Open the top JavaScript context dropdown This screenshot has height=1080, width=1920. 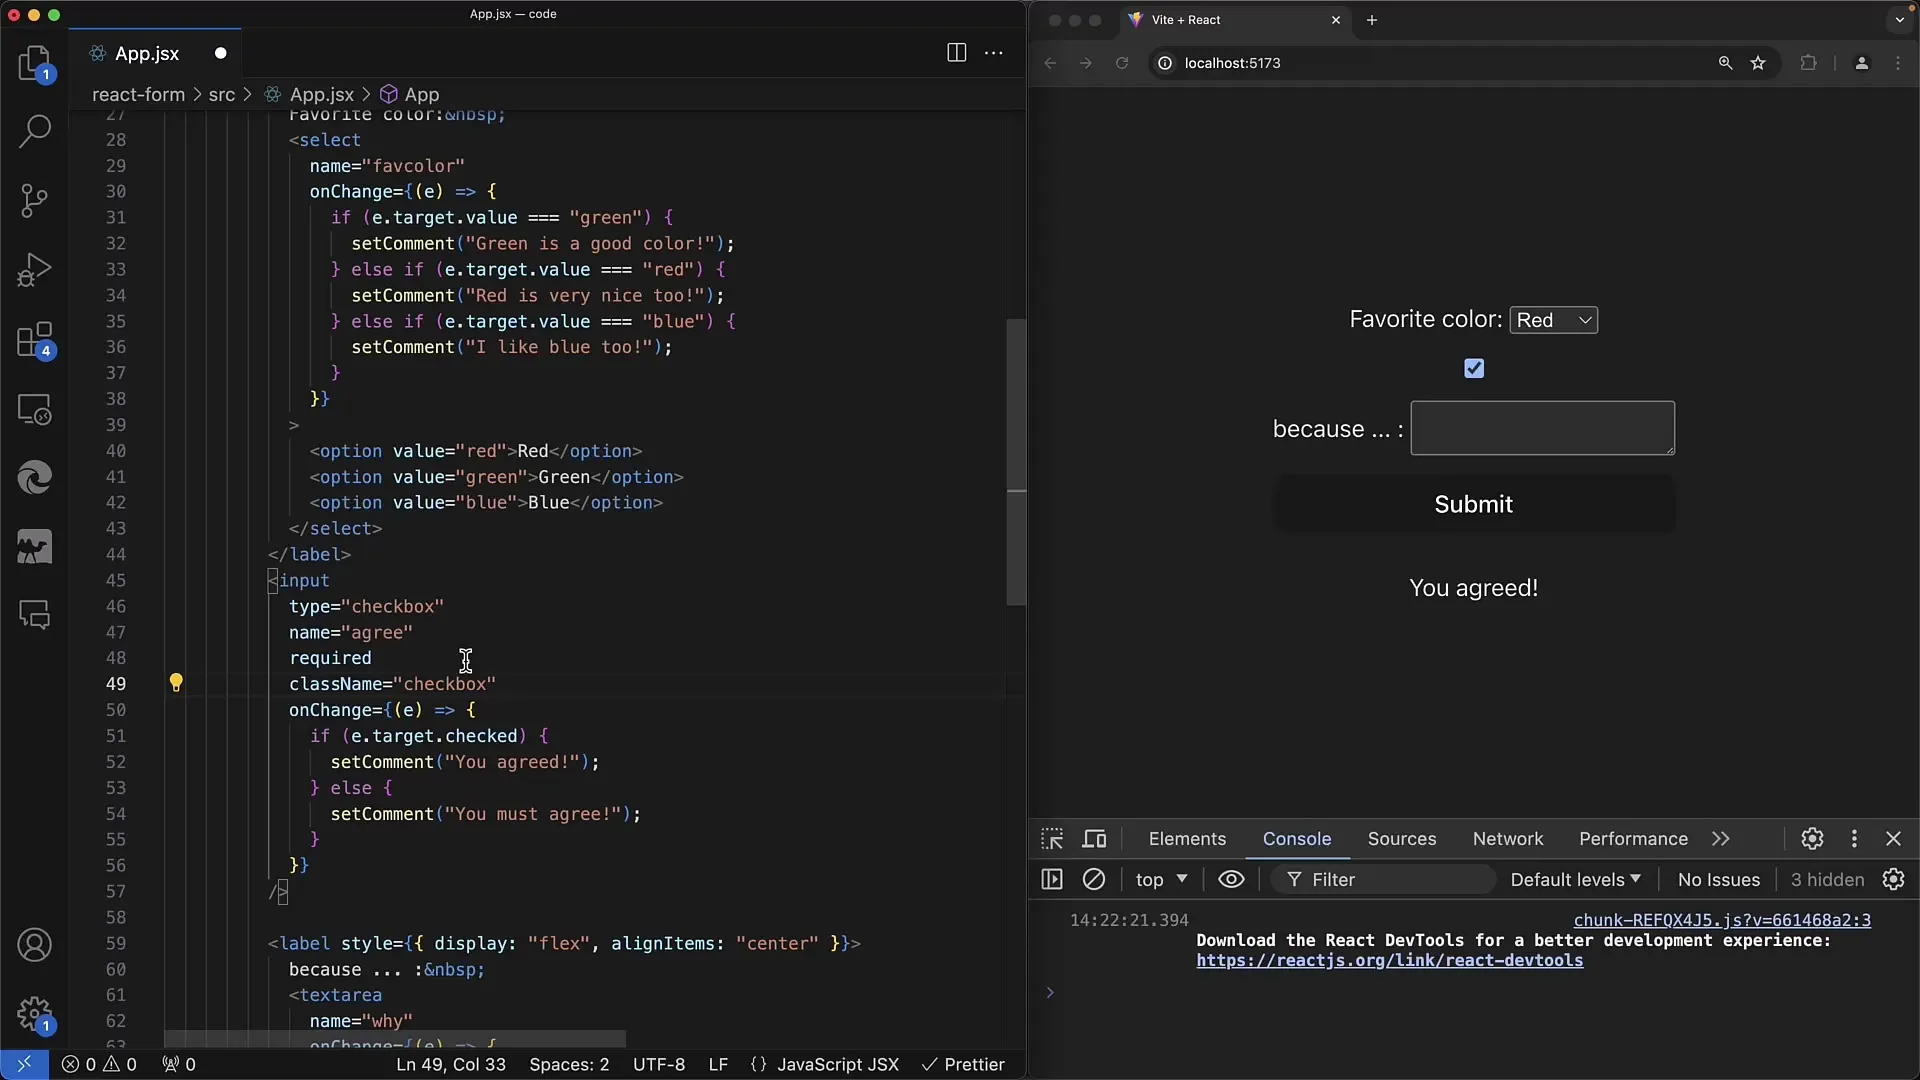pos(1161,879)
